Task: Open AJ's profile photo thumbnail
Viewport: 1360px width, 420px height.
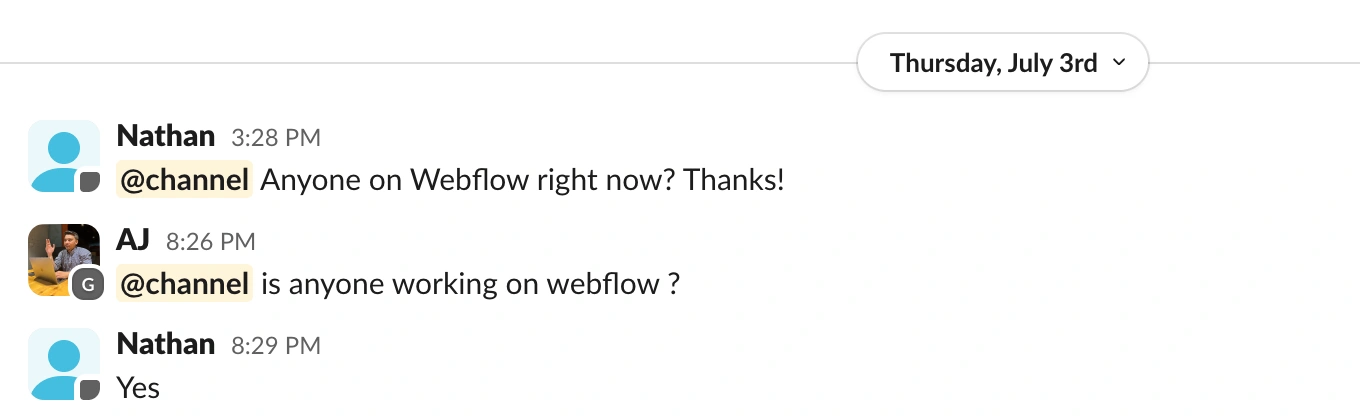Action: (x=64, y=260)
